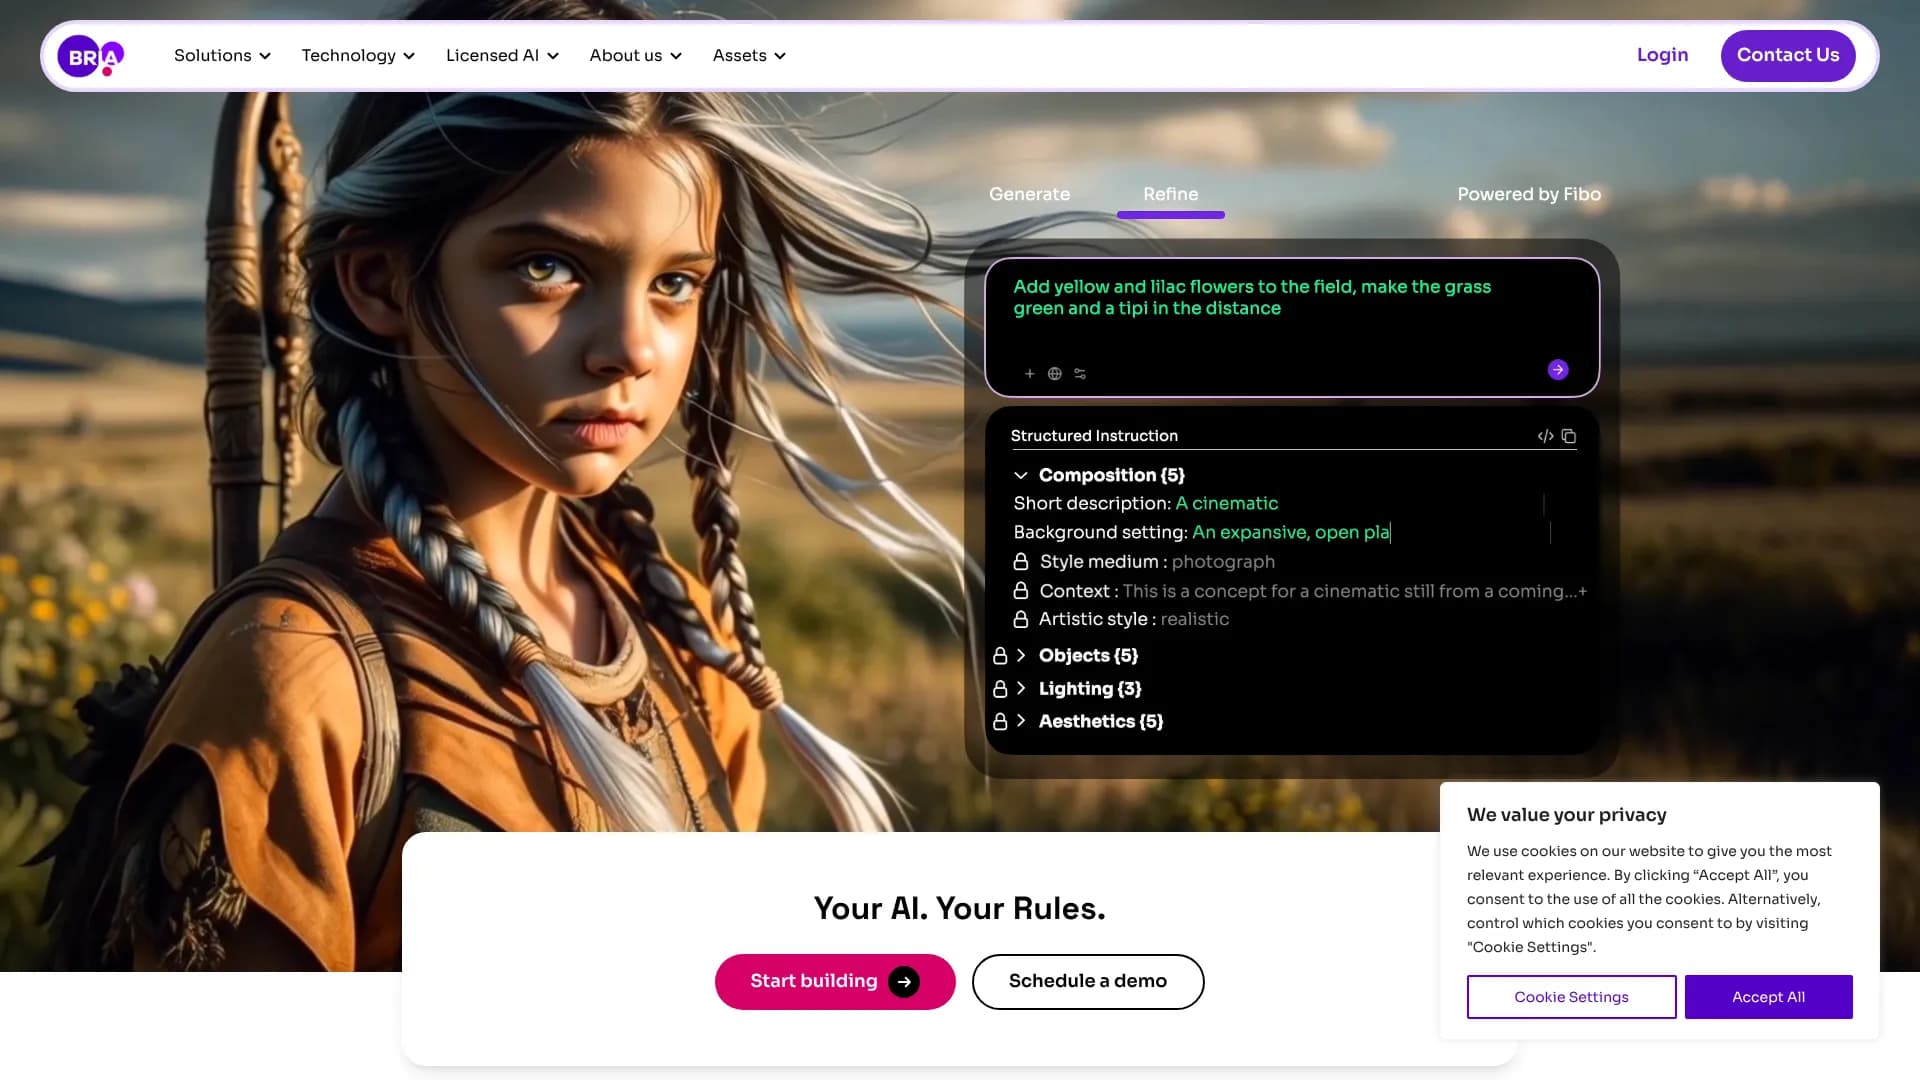
Task: Expand truncated Context text with plus sign
Action: (x=1582, y=591)
